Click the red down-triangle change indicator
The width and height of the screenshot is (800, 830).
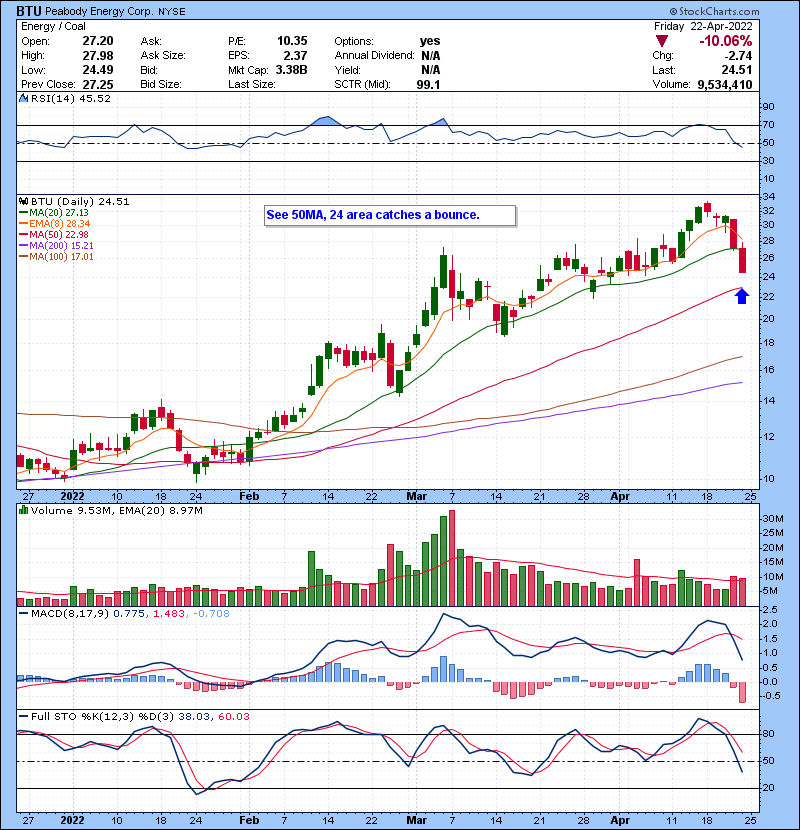[662, 41]
